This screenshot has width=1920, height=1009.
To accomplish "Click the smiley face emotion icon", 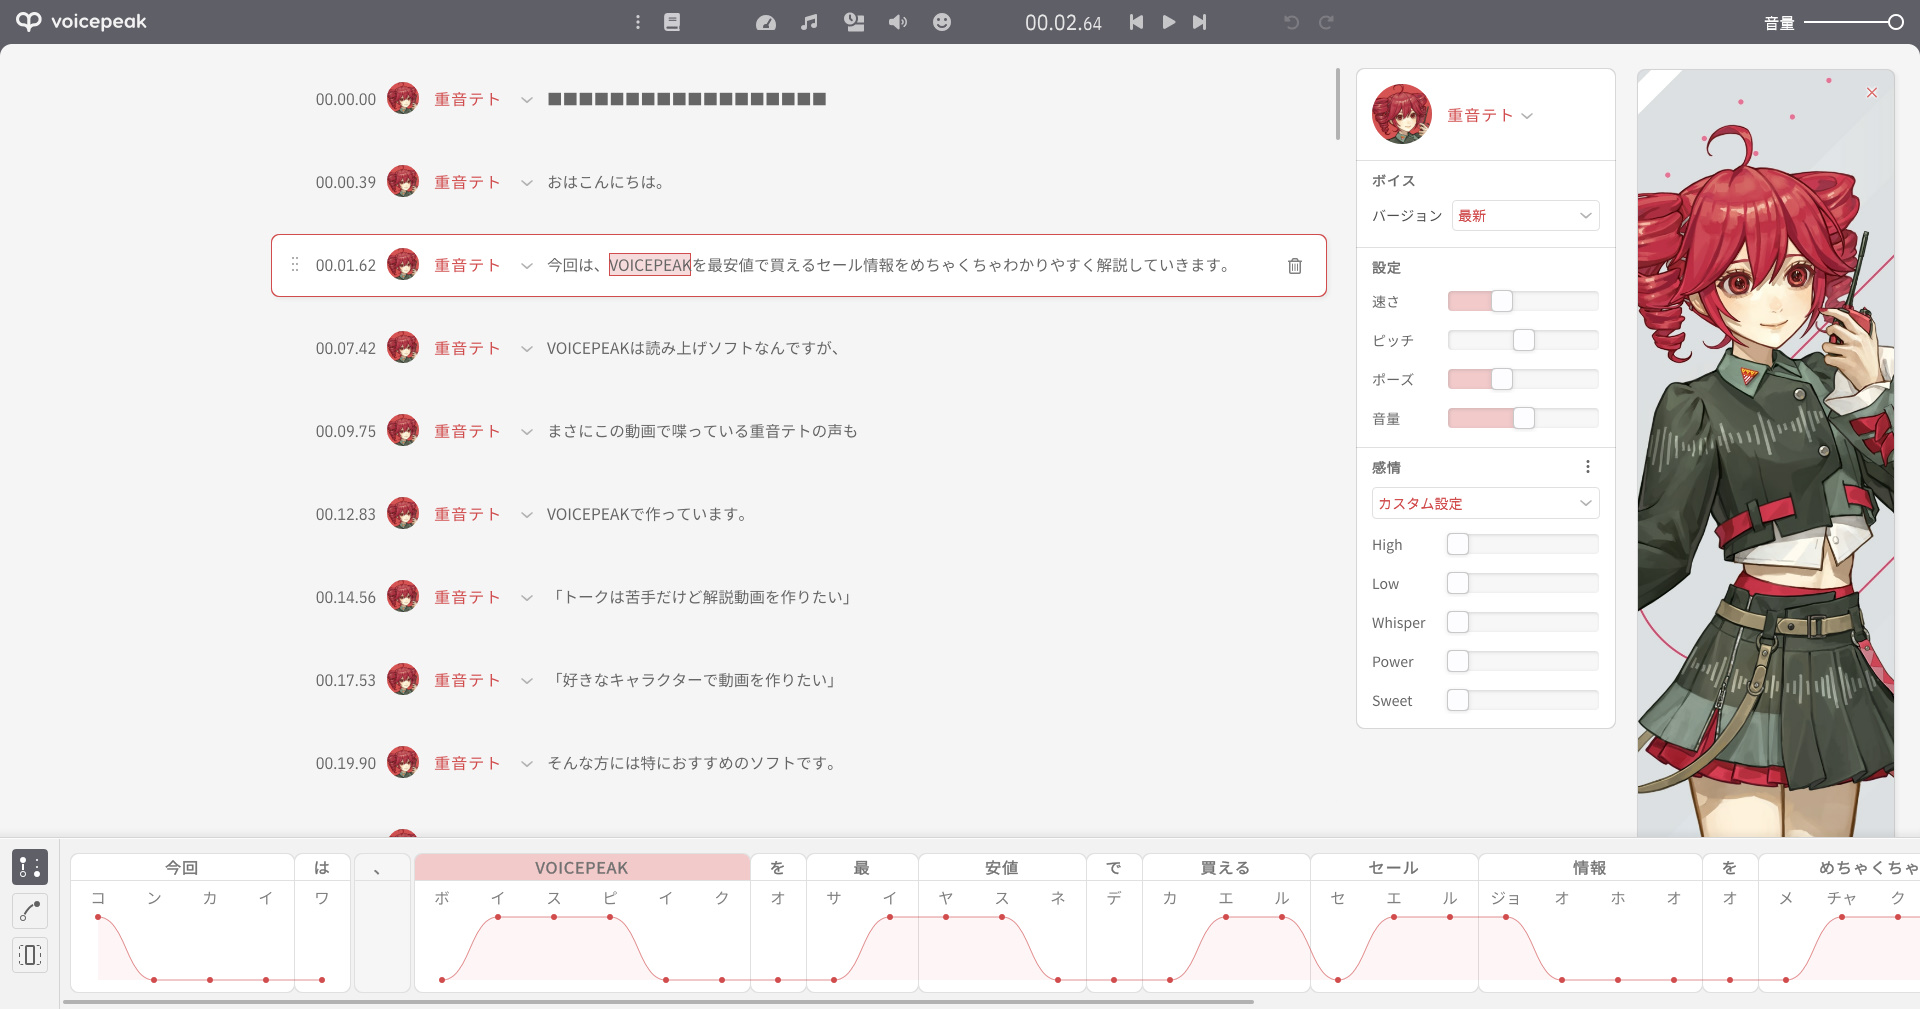I will click(x=942, y=22).
